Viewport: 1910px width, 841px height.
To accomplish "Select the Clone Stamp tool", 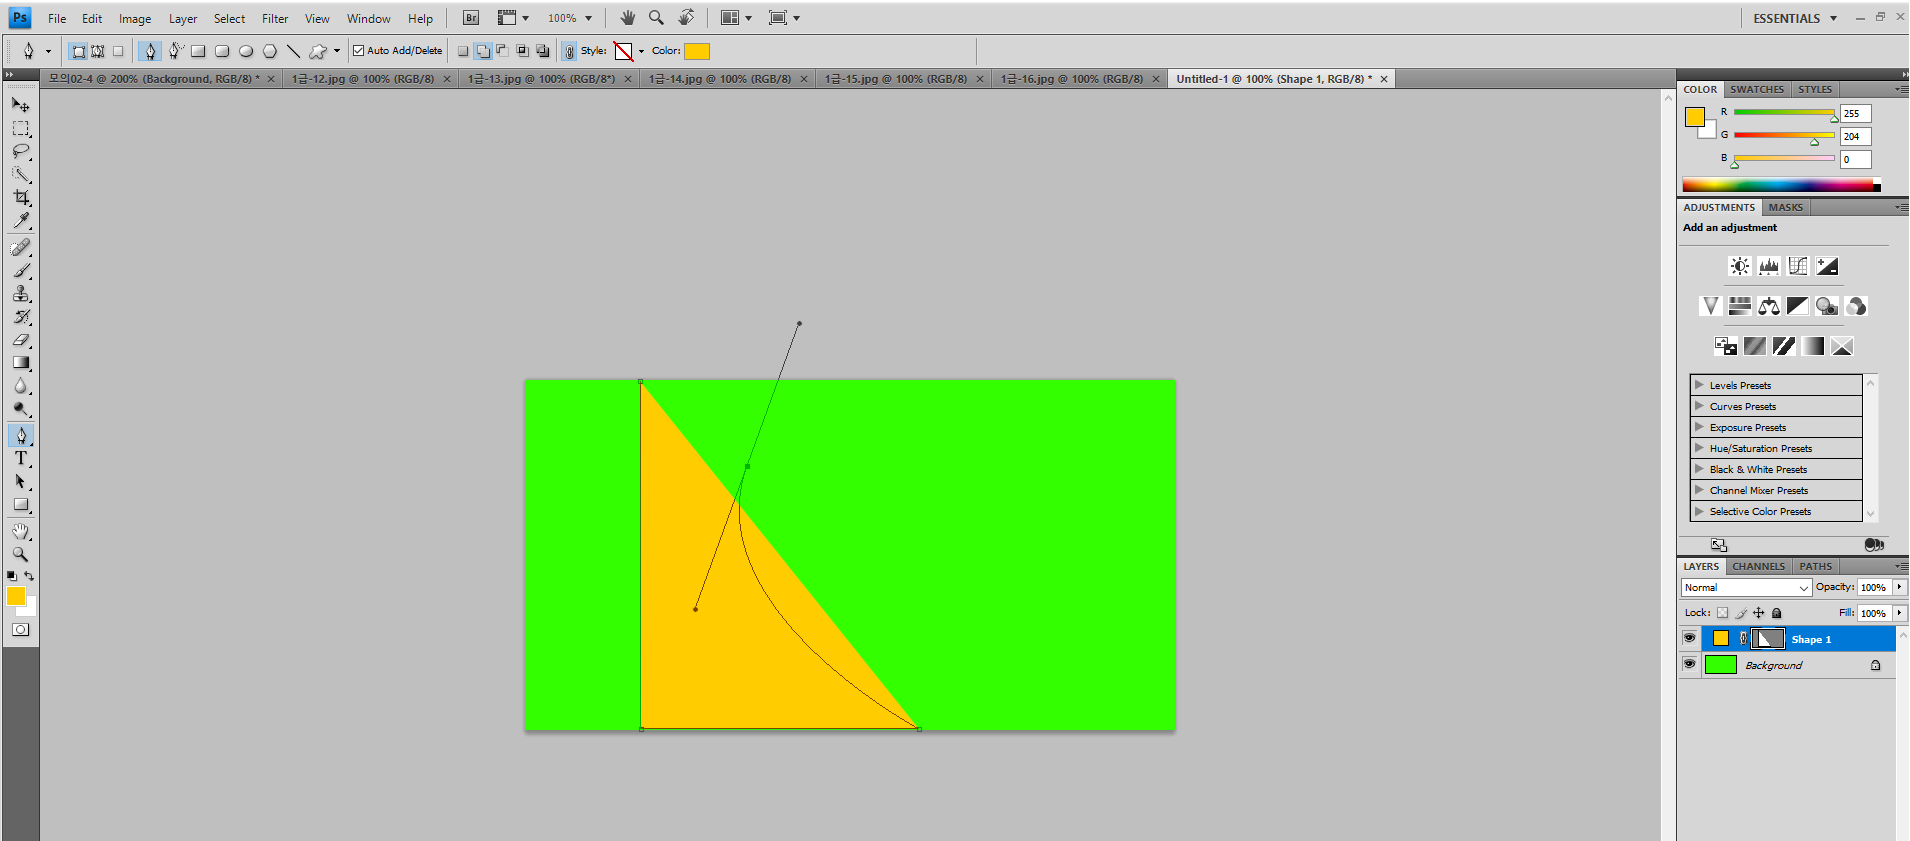I will [21, 294].
